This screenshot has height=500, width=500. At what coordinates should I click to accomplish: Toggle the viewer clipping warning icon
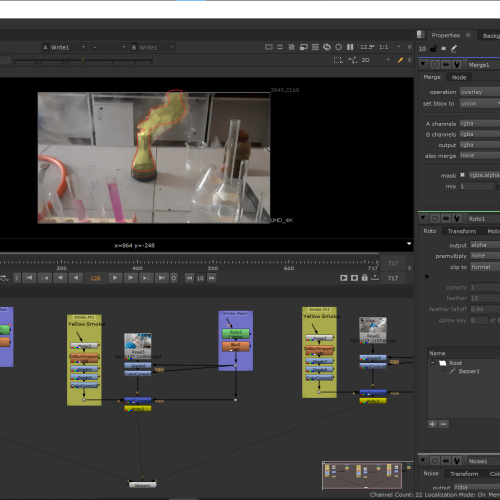coord(269,47)
